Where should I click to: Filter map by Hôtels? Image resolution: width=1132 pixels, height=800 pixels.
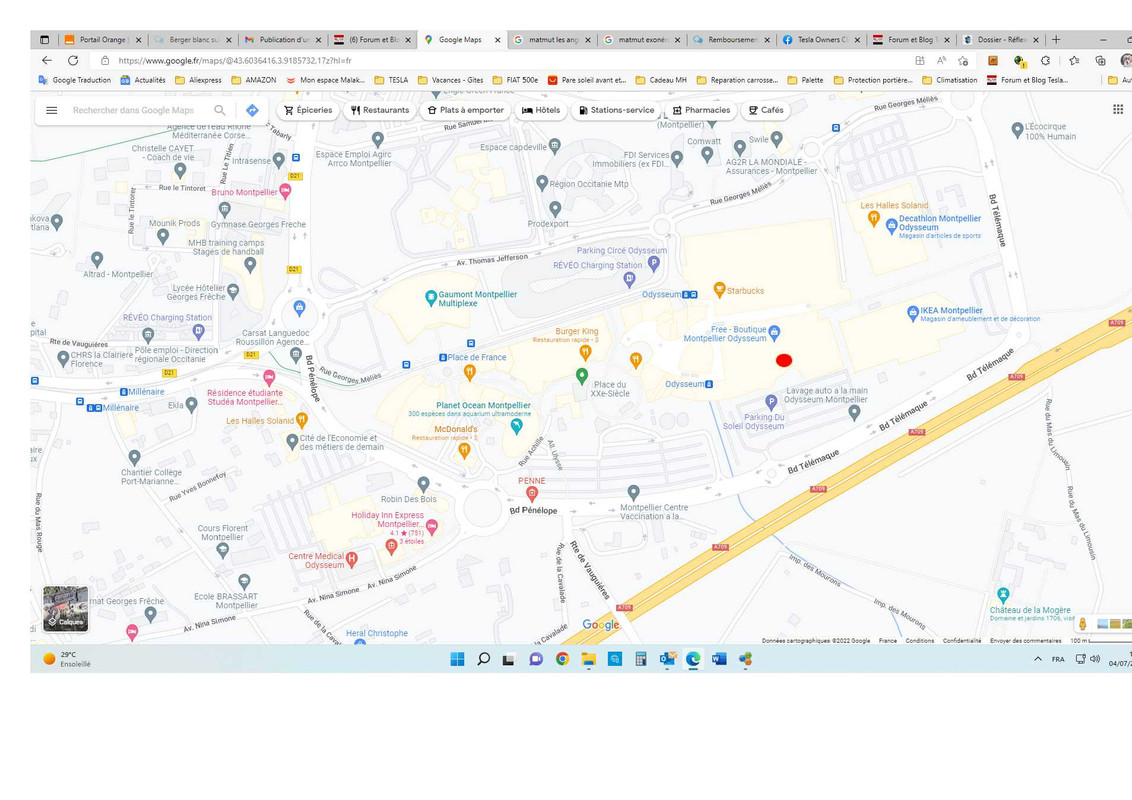coord(541,110)
